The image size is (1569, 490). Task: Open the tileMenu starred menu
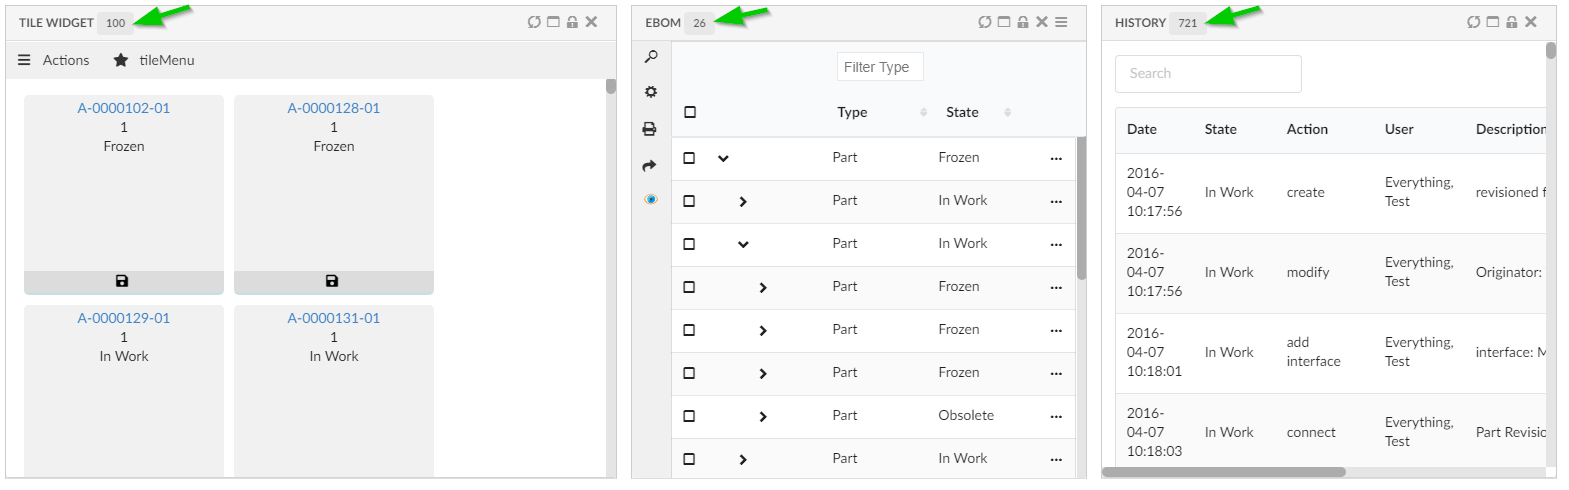click(x=154, y=60)
